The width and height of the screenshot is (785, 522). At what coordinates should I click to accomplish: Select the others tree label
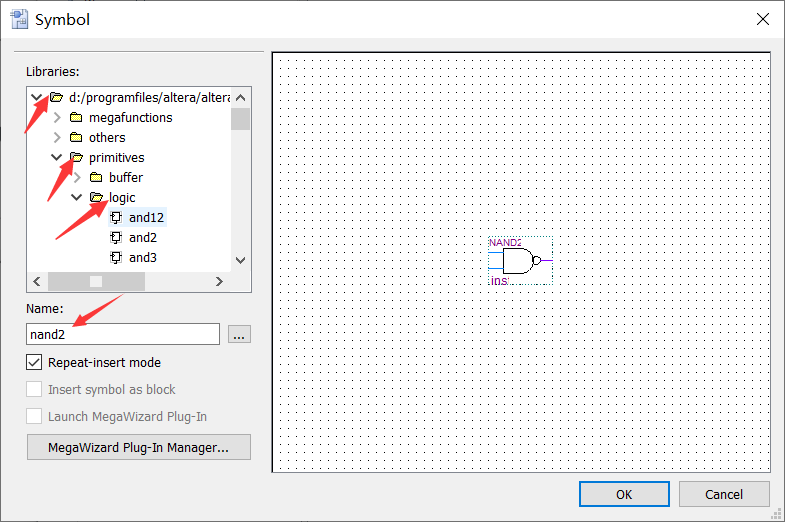107,137
